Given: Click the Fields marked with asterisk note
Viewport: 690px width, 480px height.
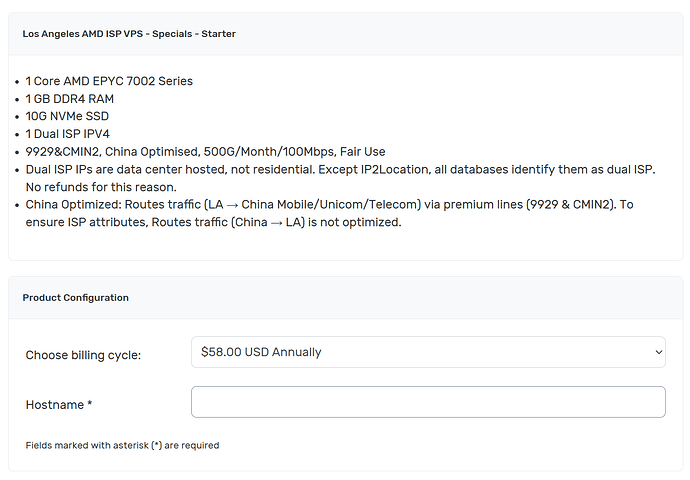Looking at the screenshot, I should (122, 445).
